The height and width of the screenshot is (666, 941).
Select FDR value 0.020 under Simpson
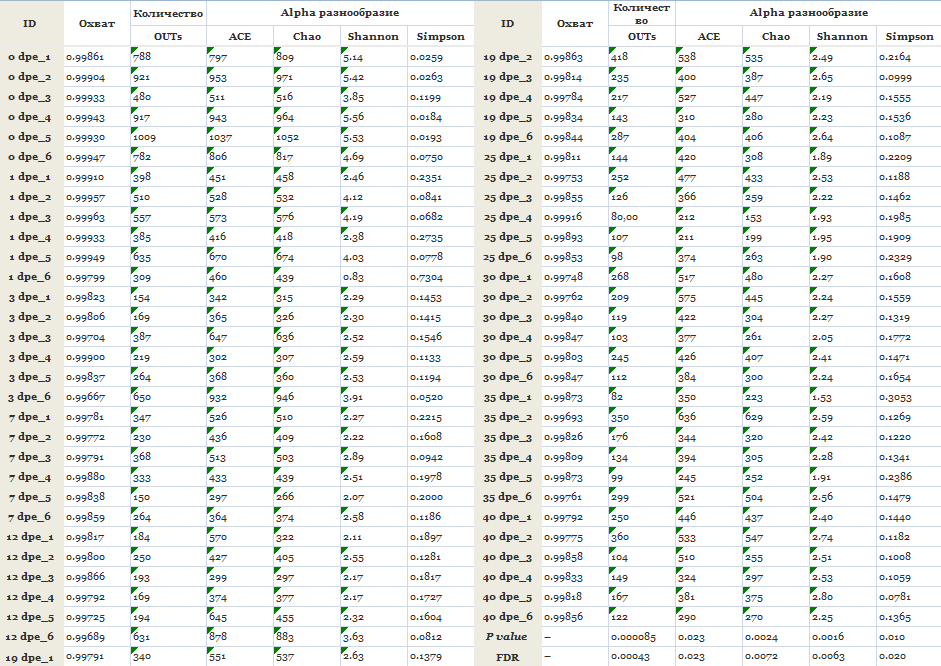892,657
